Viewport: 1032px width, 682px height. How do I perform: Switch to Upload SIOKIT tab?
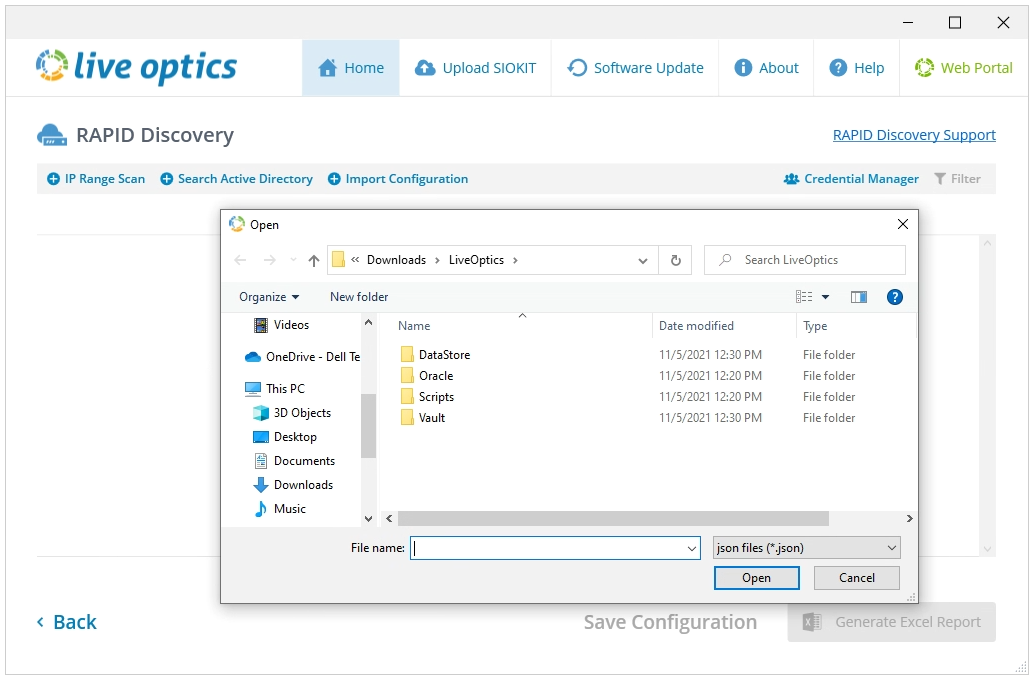[475, 68]
